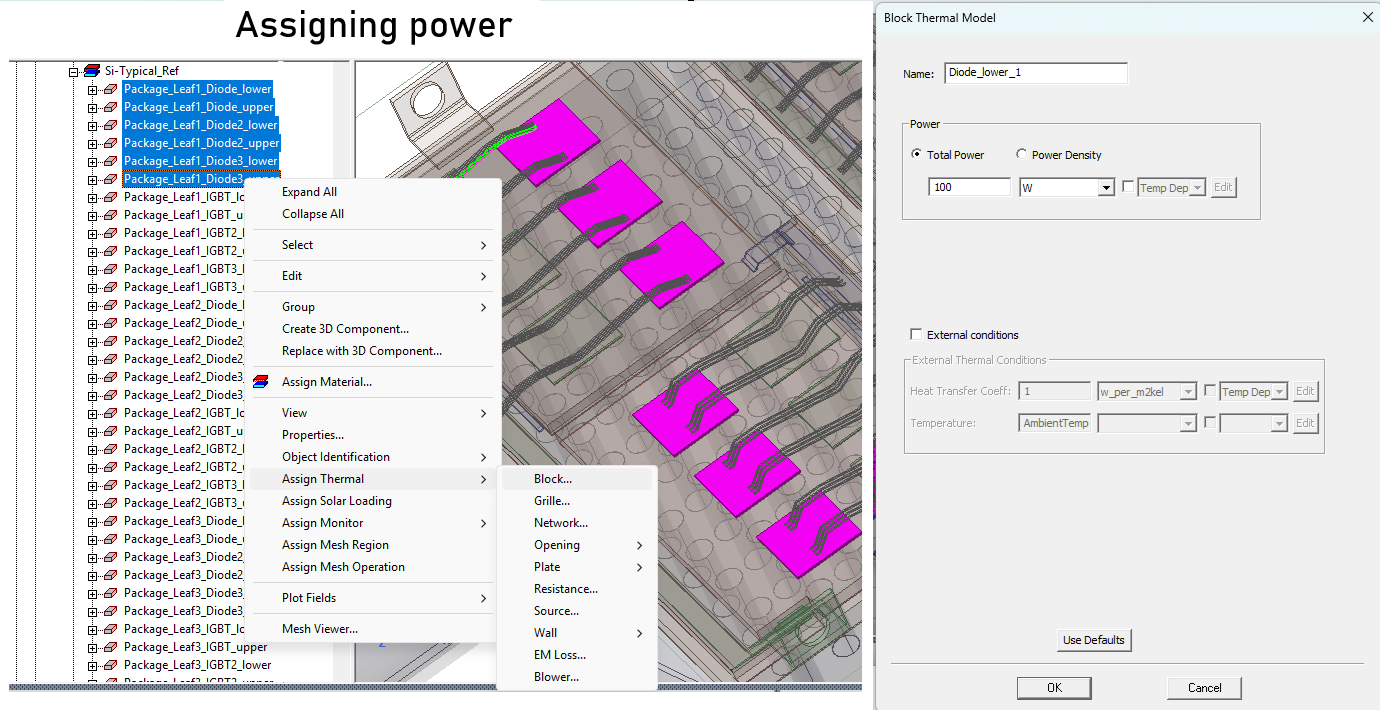Click the Assign Material flag icon
Image resolution: width=1380 pixels, height=710 pixels.
point(258,381)
